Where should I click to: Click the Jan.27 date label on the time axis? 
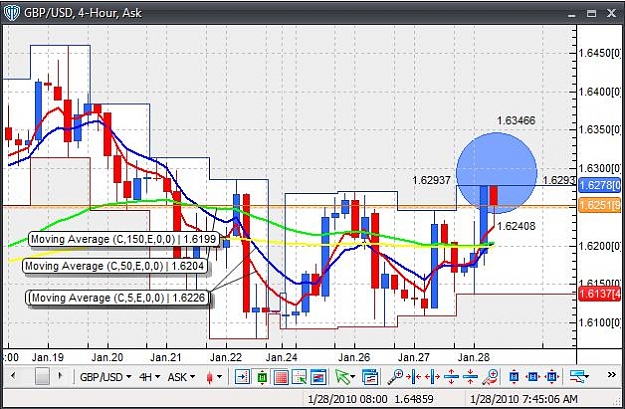pyautogui.click(x=413, y=357)
